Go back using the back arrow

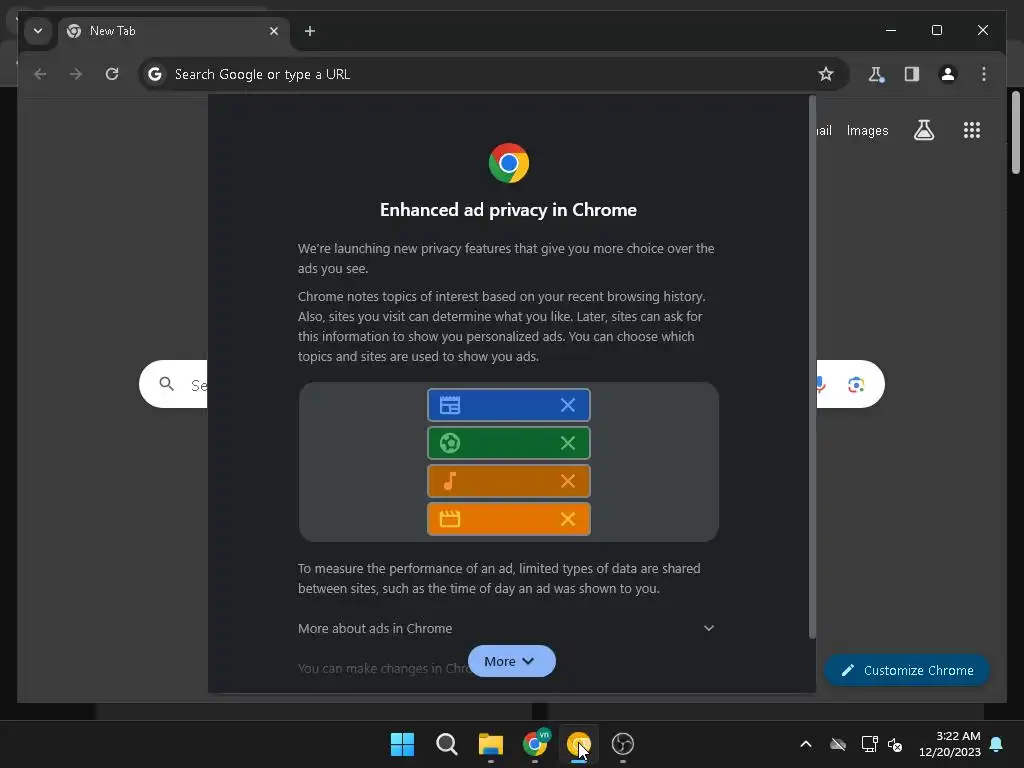[40, 74]
